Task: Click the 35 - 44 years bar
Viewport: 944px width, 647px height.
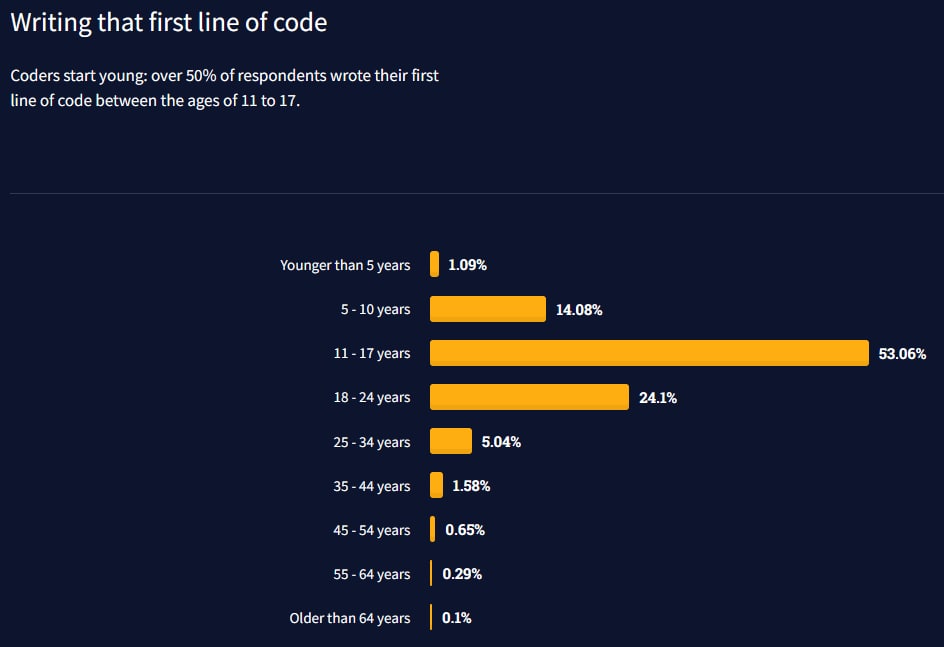Action: pos(436,485)
